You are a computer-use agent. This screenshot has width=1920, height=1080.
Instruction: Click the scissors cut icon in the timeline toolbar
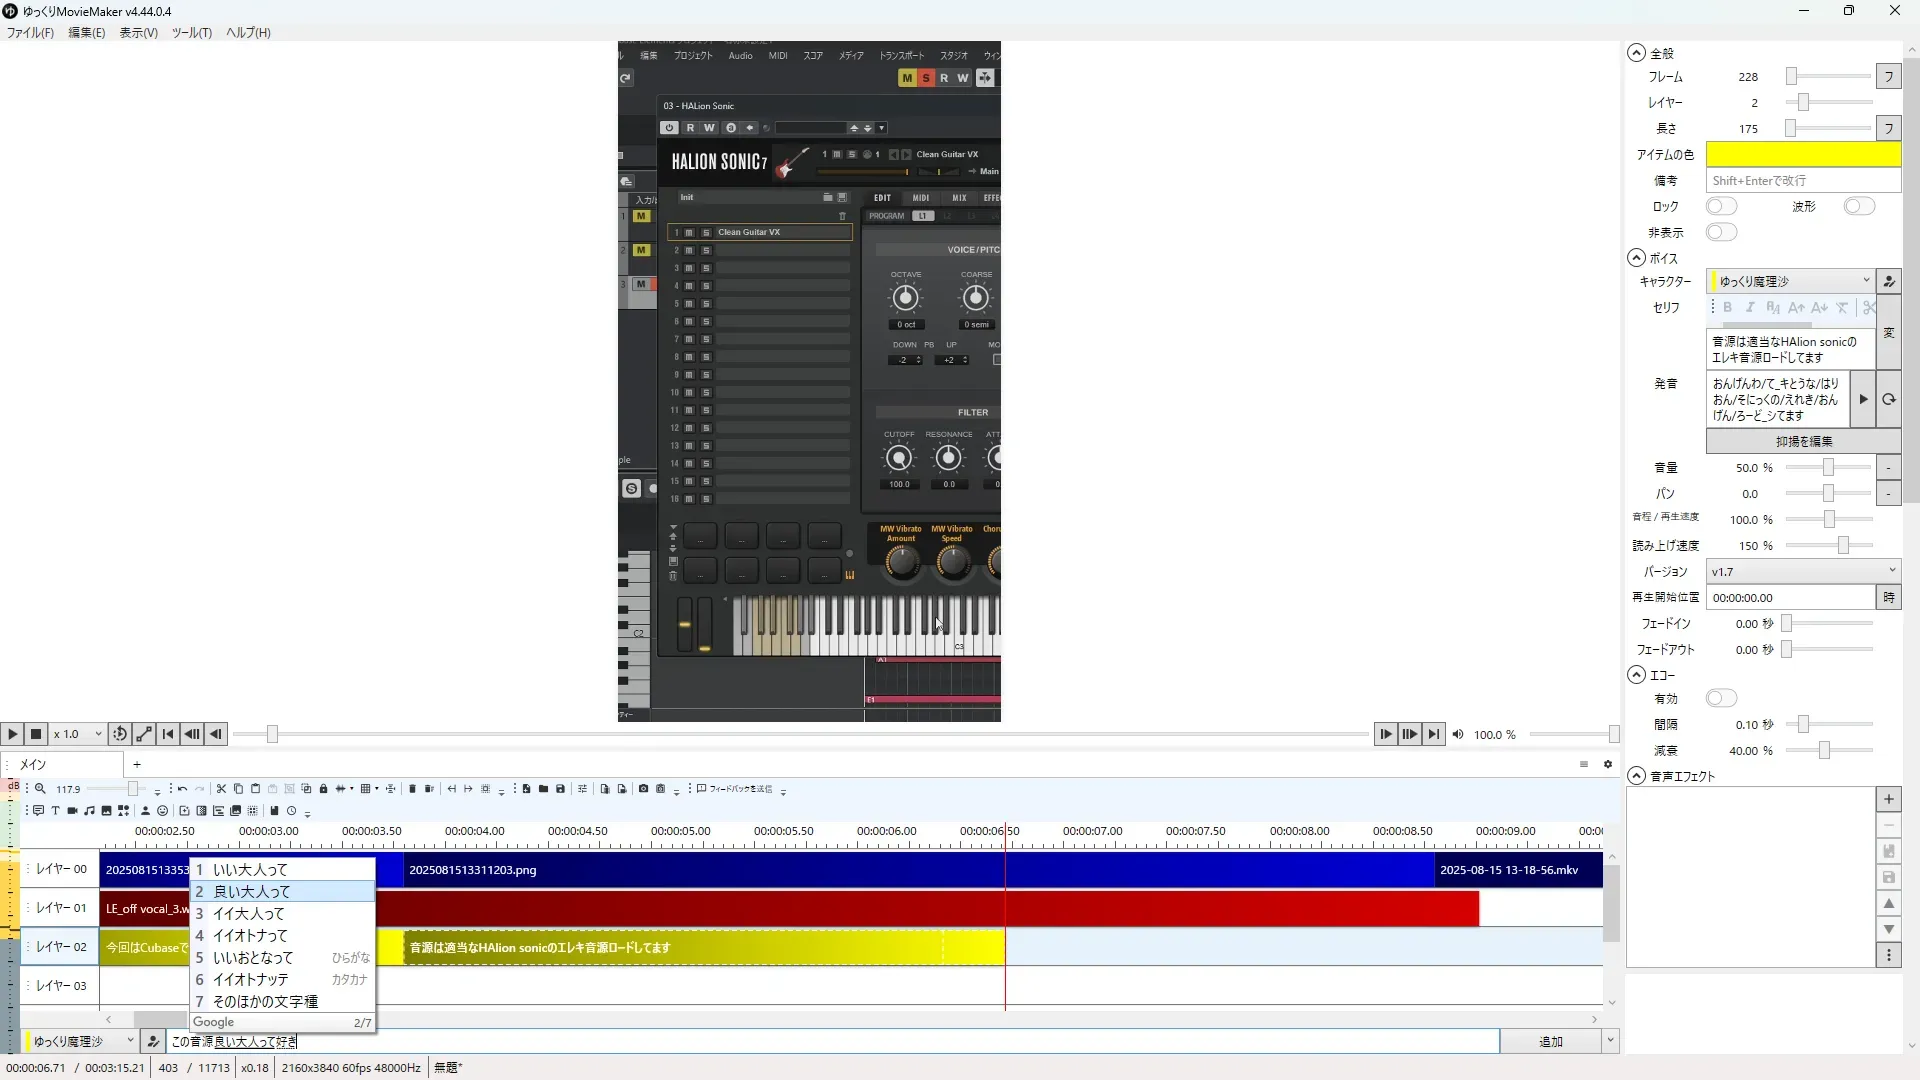(221, 789)
